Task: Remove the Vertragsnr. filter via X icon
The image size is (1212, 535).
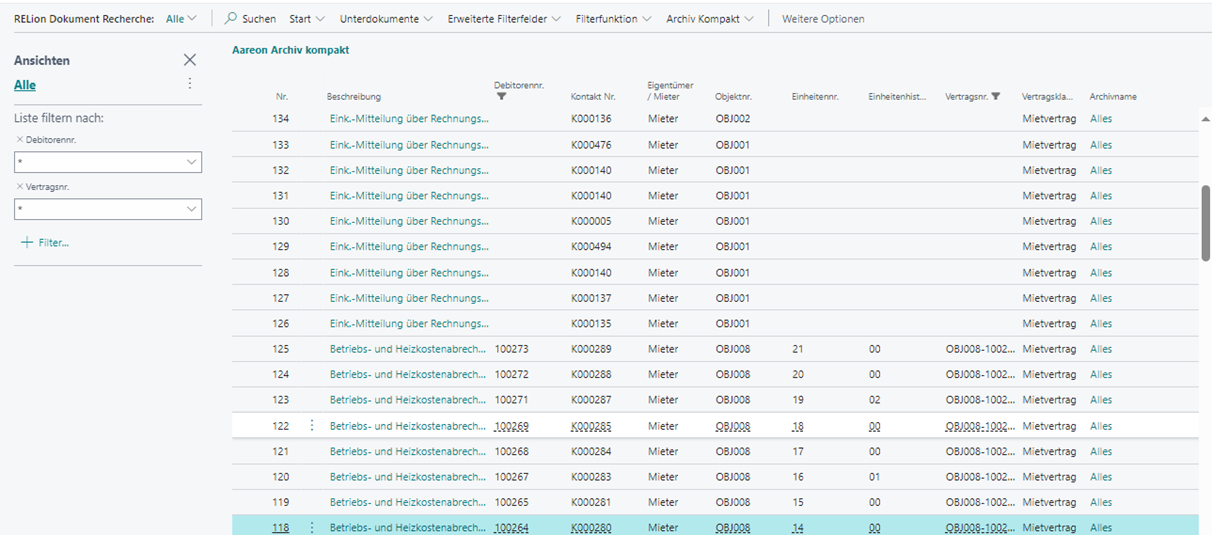Action: point(20,187)
